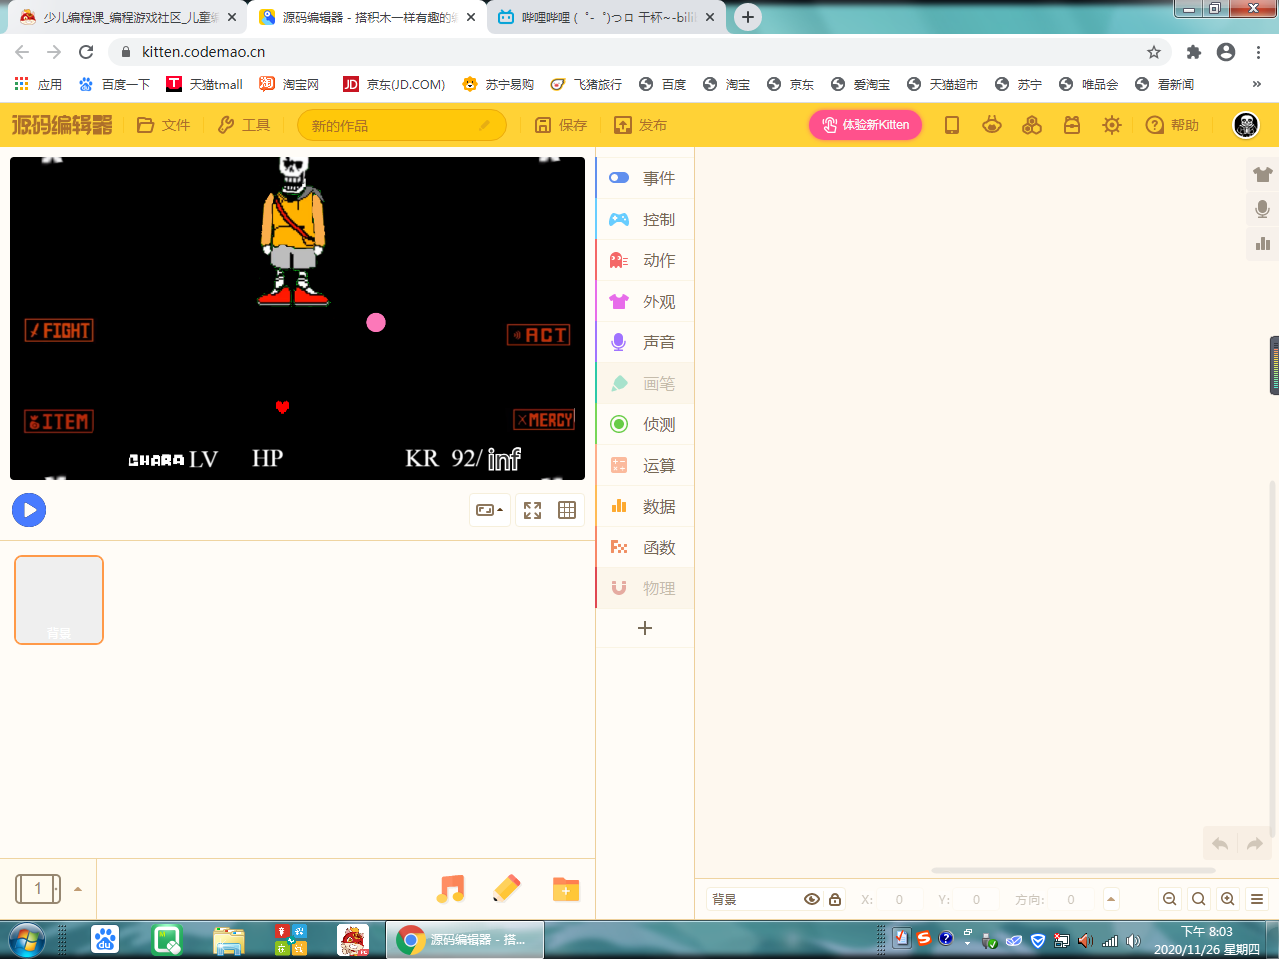
Task: Open the mobile device preview icon
Action: pos(952,125)
